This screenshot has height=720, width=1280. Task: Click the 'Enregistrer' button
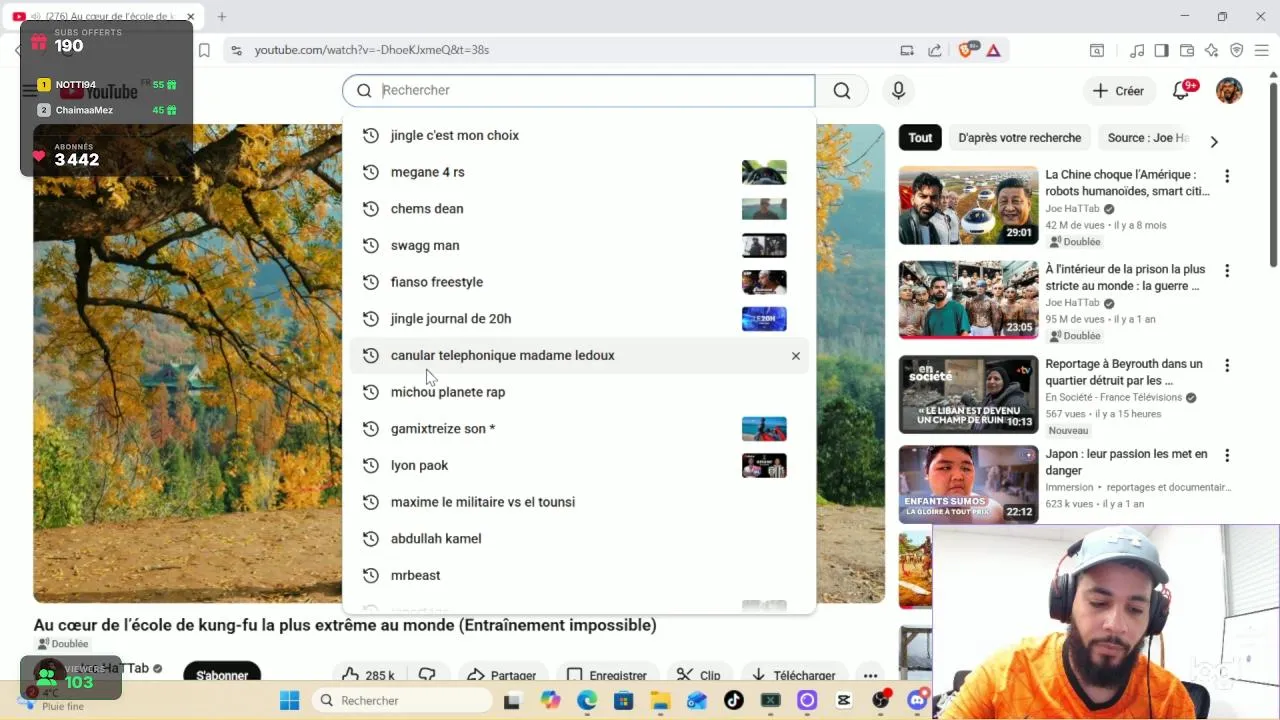(607, 675)
